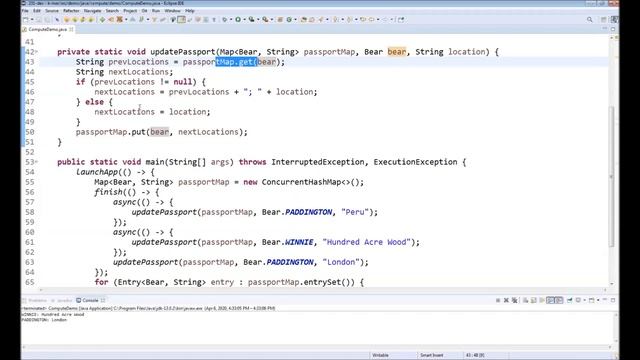The width and height of the screenshot is (640, 360).
Task: Minimize the editor area
Action: (605, 29)
